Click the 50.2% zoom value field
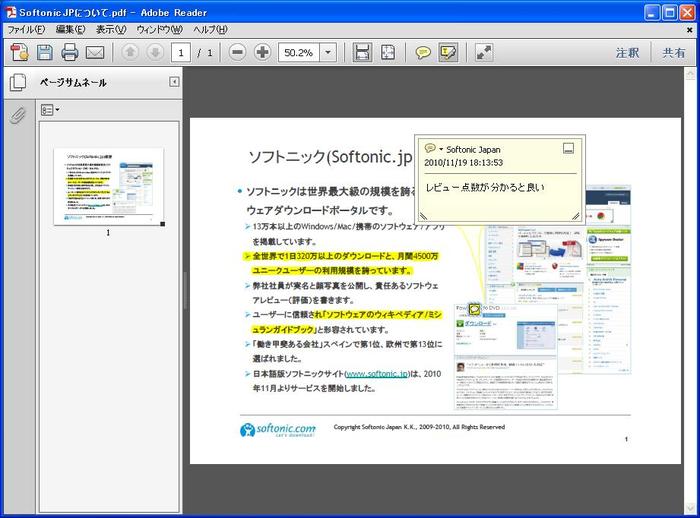Viewport: 700px width, 518px height. click(299, 53)
